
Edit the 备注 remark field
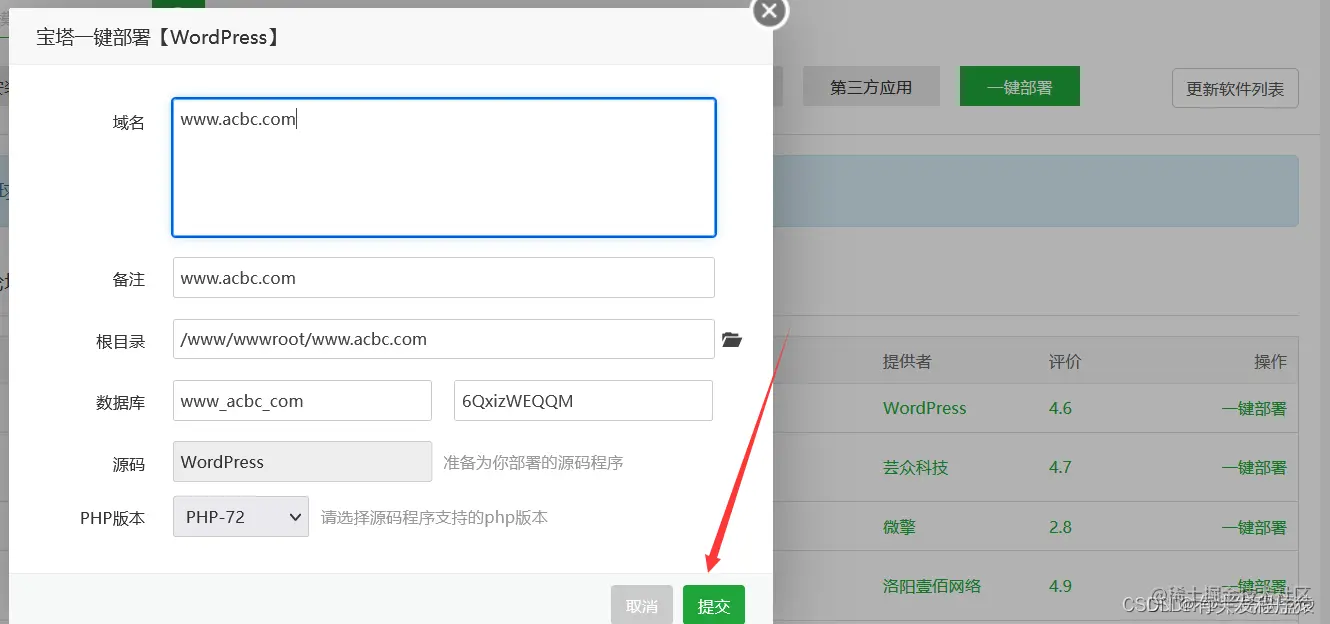click(444, 278)
